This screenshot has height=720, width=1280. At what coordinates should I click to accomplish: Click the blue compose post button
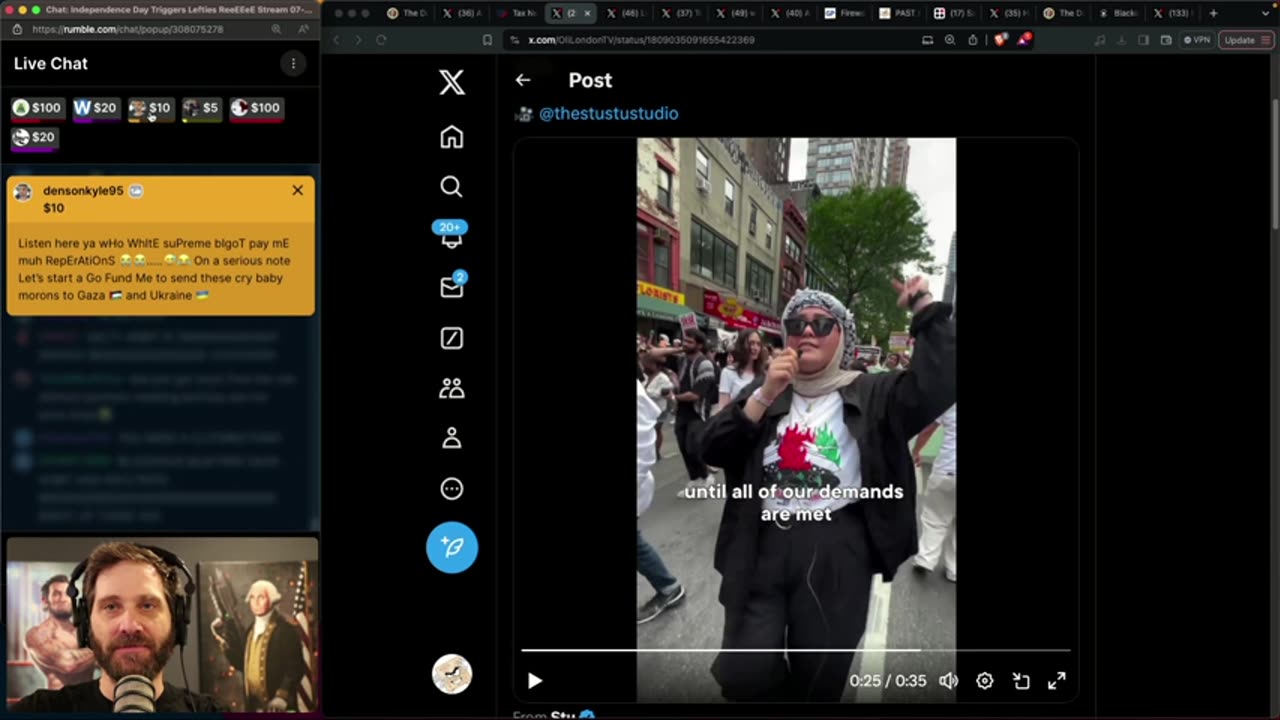click(451, 547)
